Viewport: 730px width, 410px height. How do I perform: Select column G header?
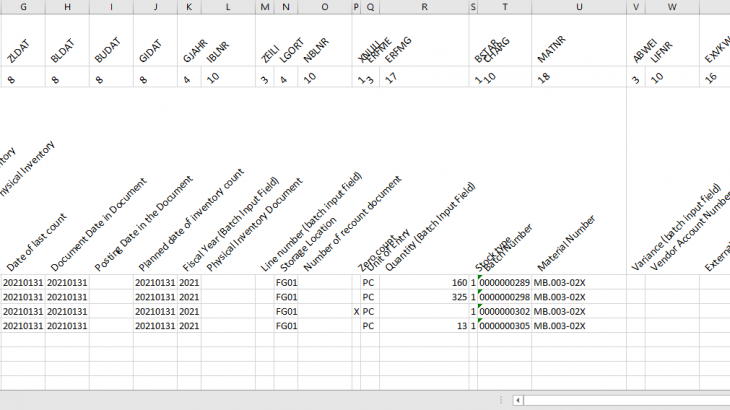(22, 7)
